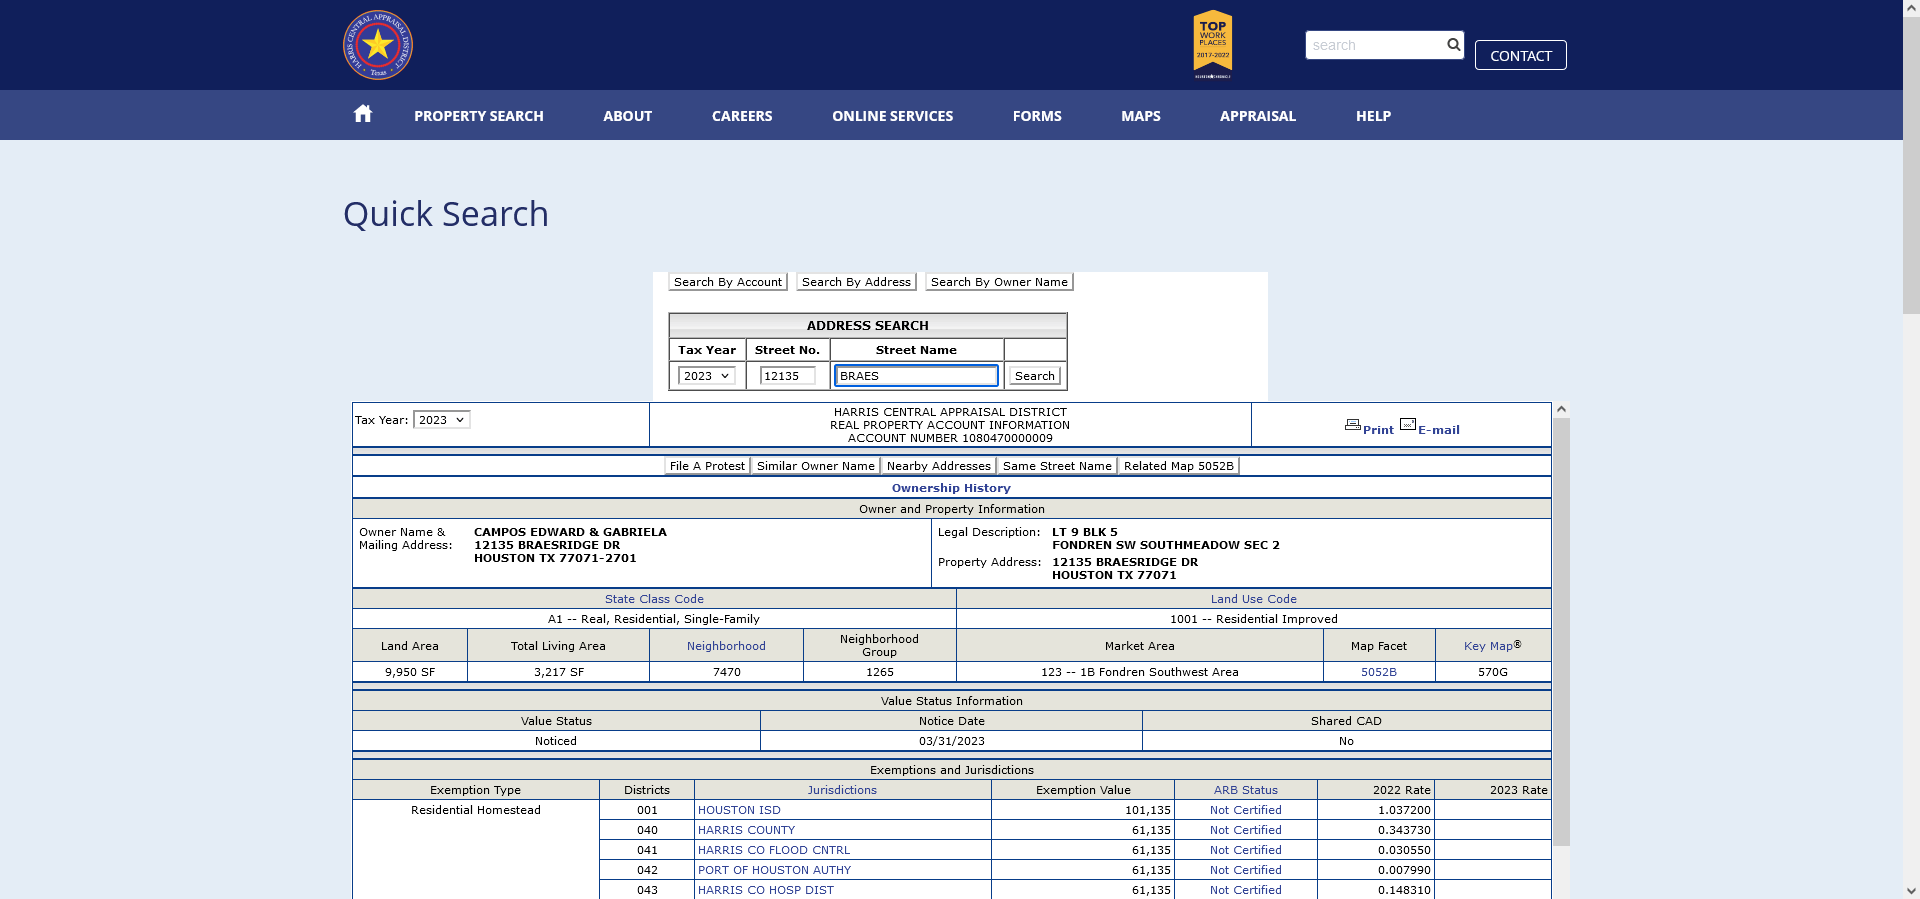This screenshot has width=1920, height=899.
Task: Open the CAREERS menu
Action: click(742, 116)
